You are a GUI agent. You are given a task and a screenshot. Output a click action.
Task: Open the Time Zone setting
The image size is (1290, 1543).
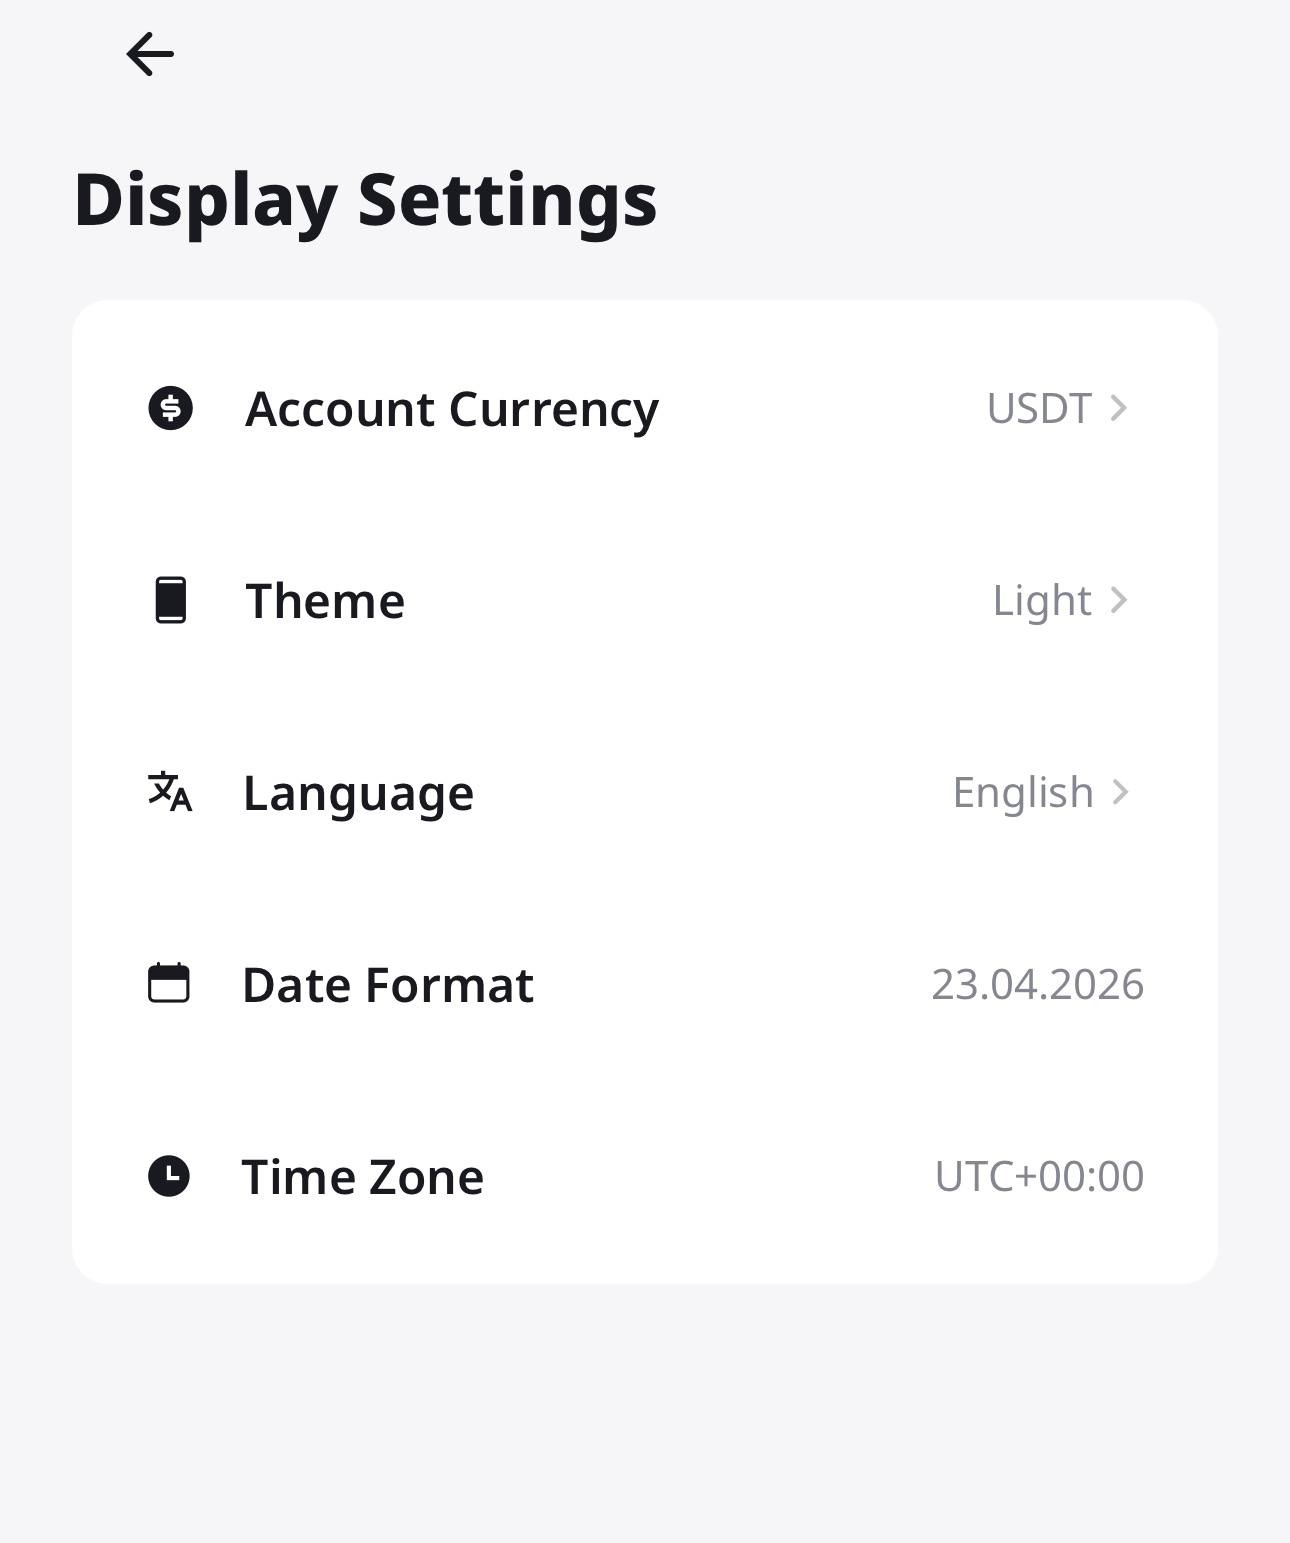click(362, 1176)
